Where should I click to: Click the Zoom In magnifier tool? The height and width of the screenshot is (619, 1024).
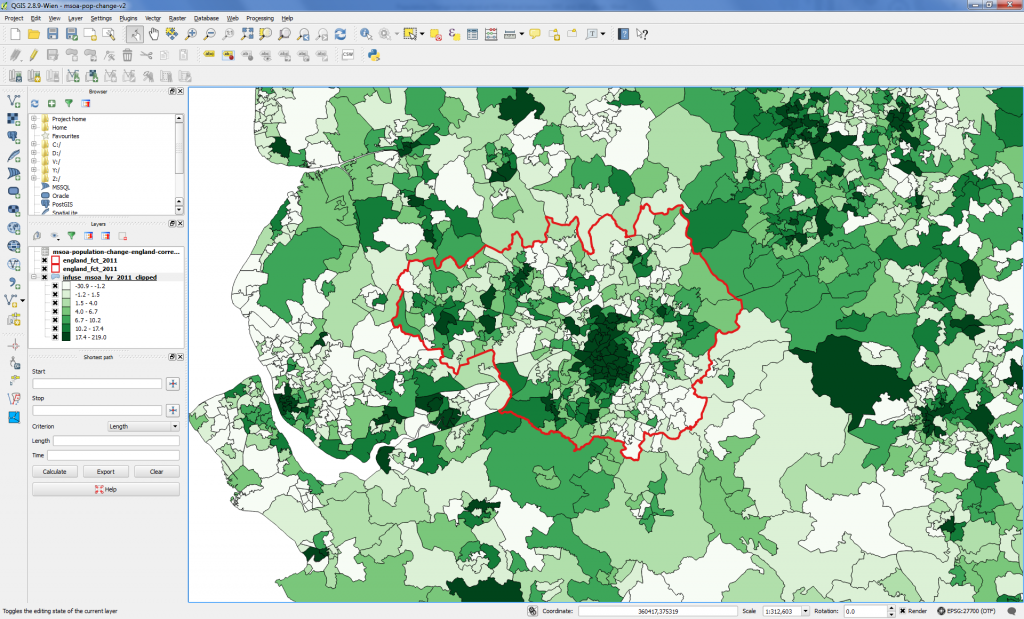click(x=191, y=34)
